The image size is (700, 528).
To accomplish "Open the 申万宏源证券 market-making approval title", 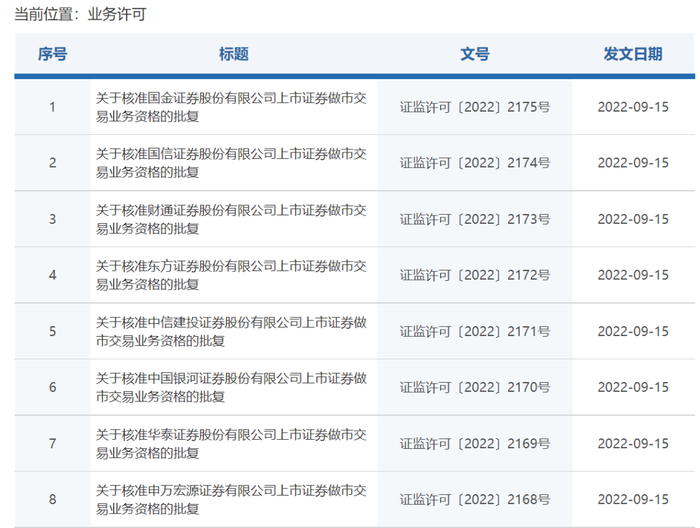I will coord(231,499).
